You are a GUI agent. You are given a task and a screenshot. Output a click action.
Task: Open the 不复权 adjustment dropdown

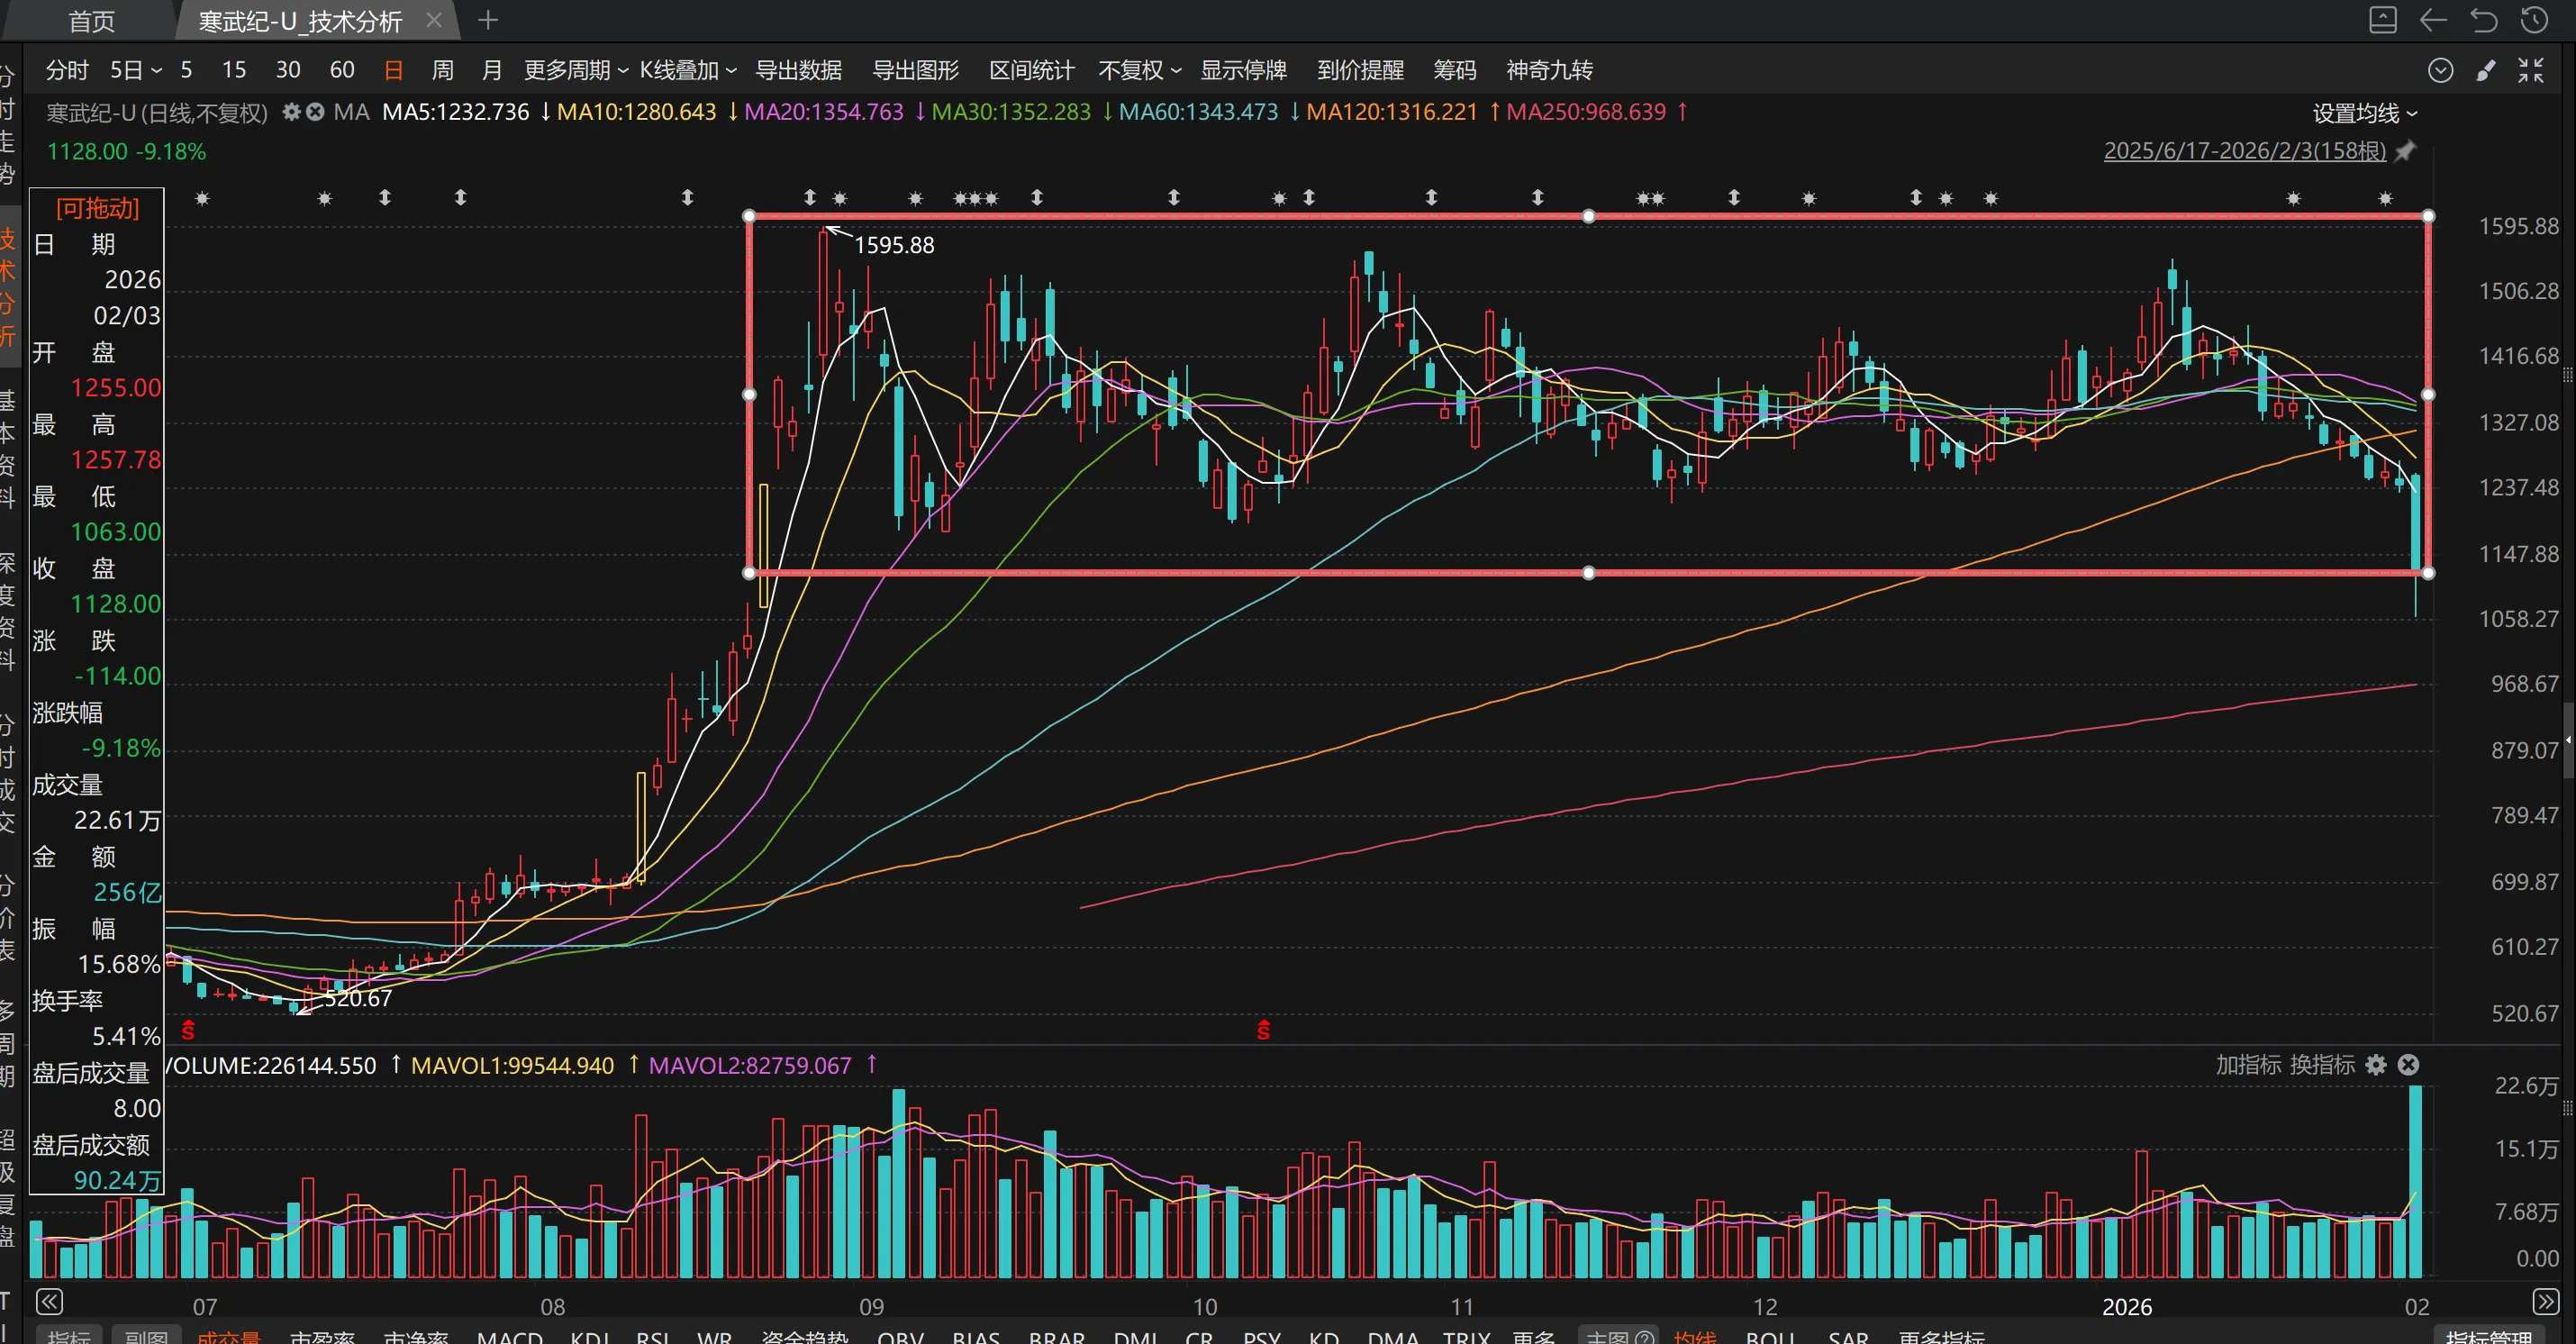[x=1139, y=70]
